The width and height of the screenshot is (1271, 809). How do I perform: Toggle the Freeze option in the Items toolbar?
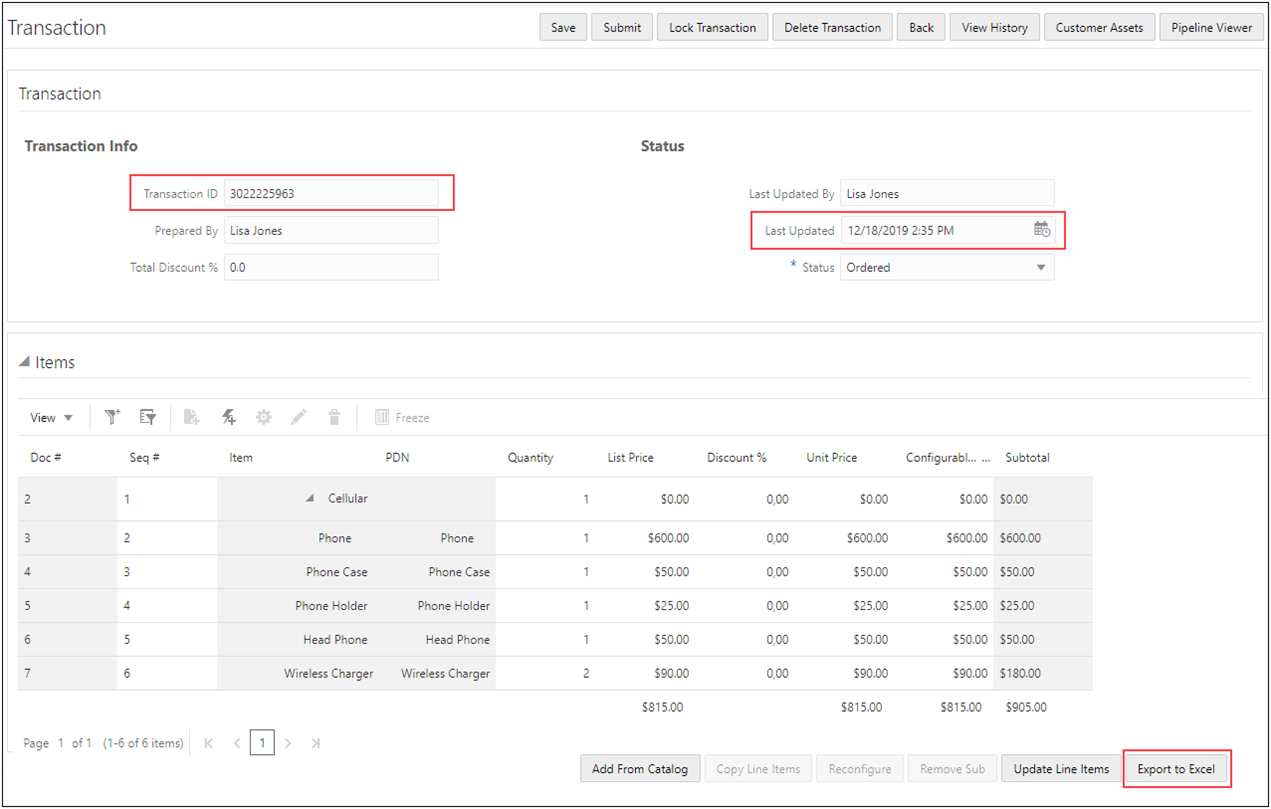click(402, 417)
